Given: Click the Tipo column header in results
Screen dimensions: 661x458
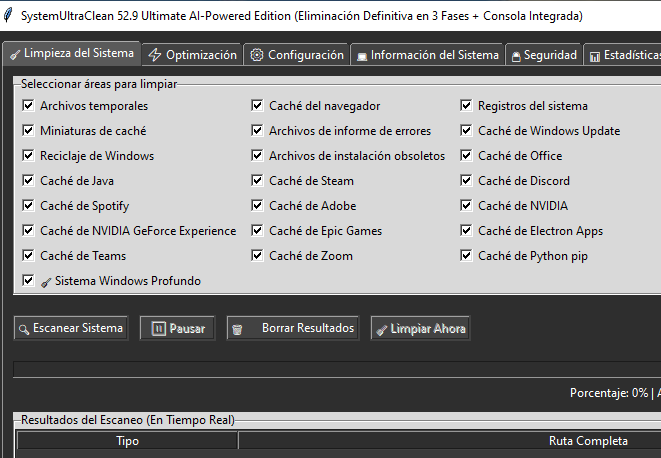Looking at the screenshot, I should pyautogui.click(x=127, y=441).
